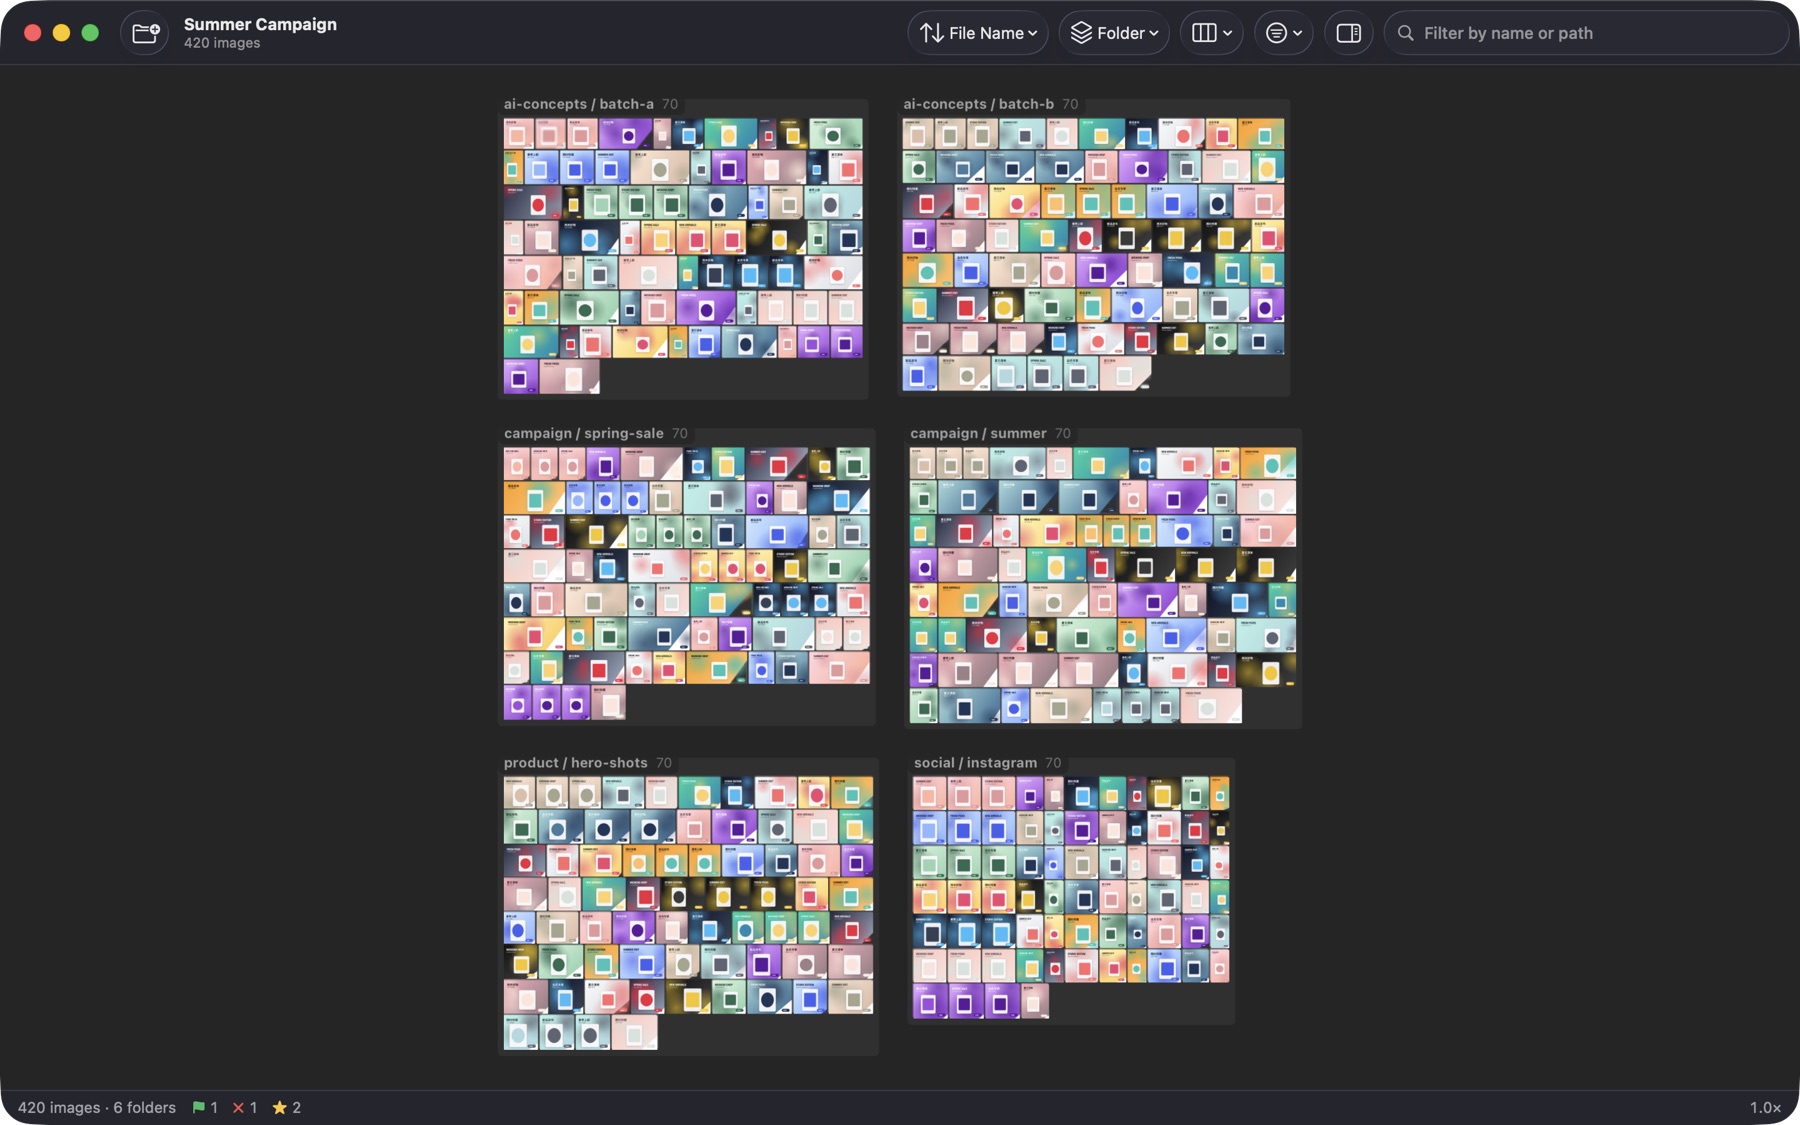Open the batch-b thumbnail grid
This screenshot has height=1125, width=1800.
[x=1093, y=254]
